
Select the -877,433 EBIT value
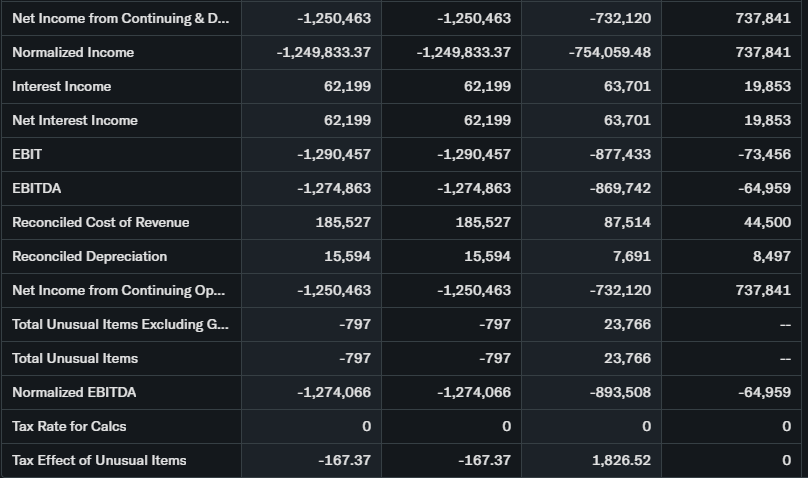[620, 154]
